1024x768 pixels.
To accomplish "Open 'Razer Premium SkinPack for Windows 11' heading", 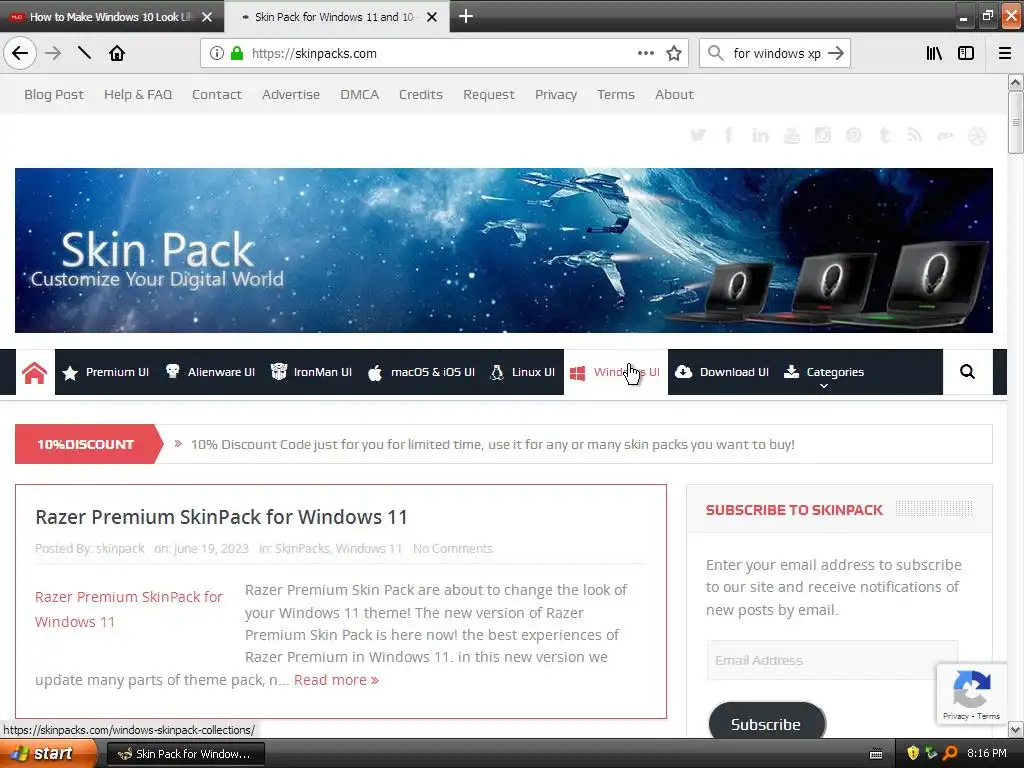I will click(221, 517).
